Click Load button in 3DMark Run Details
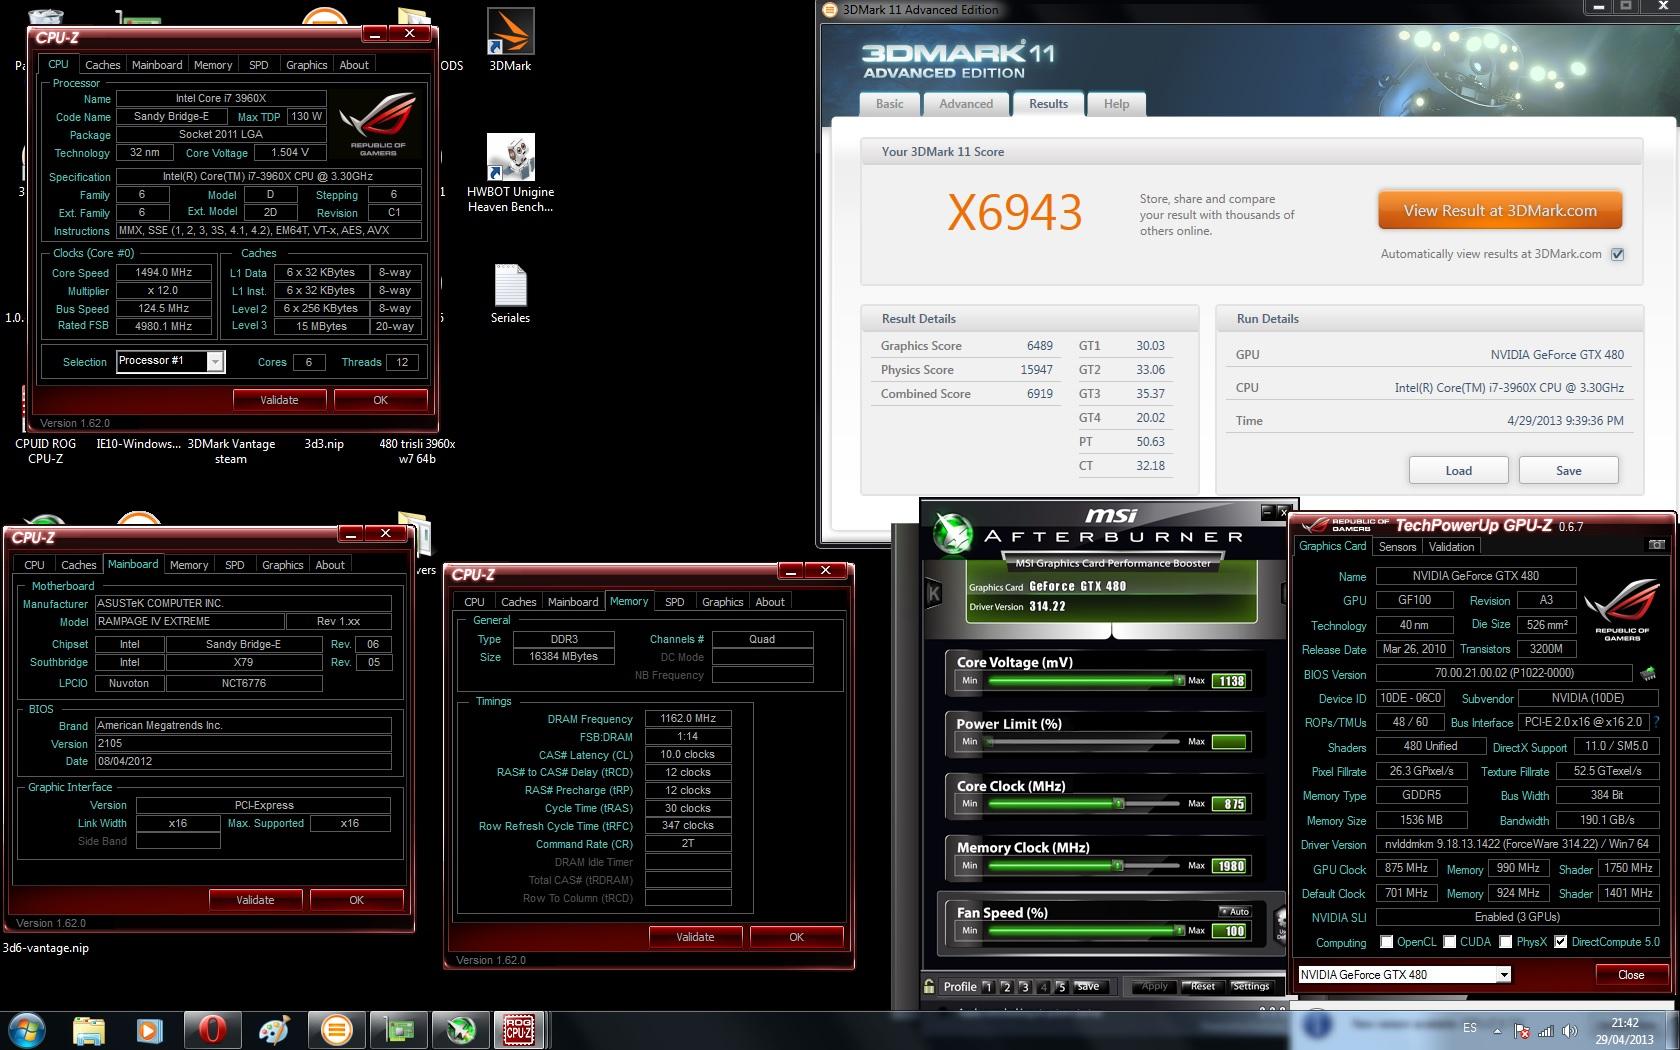 click(x=1458, y=471)
